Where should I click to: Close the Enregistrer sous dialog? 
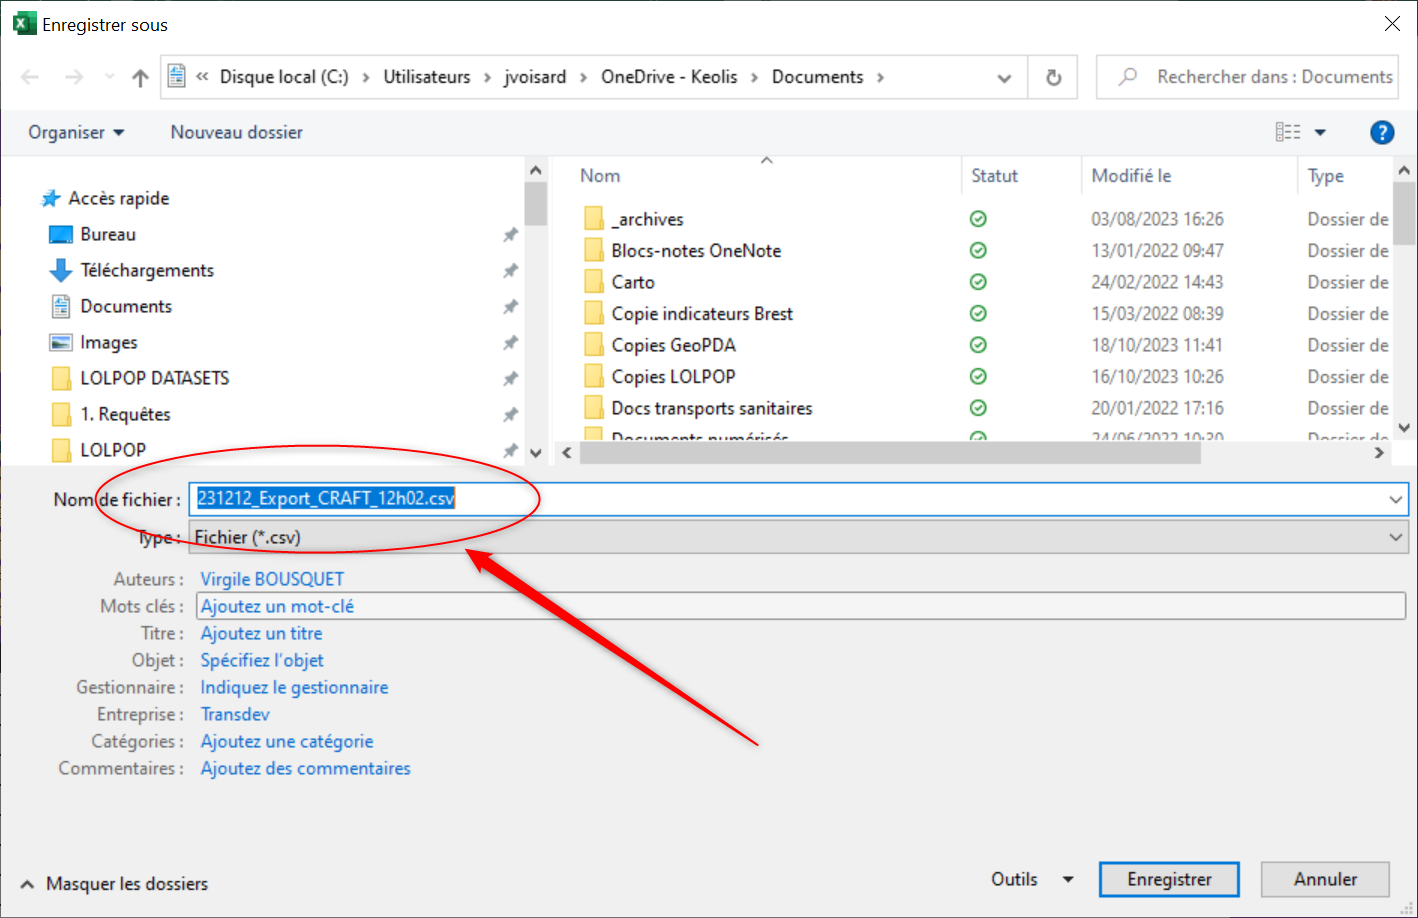click(1392, 23)
